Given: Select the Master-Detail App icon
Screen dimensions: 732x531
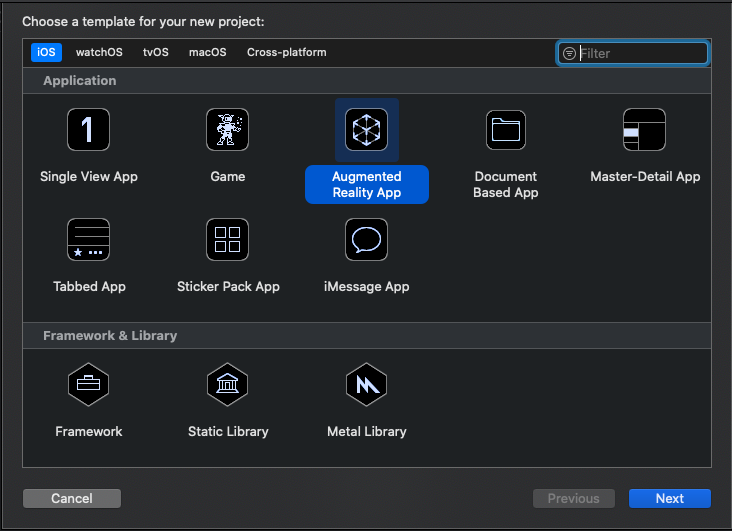Looking at the screenshot, I should pos(644,129).
